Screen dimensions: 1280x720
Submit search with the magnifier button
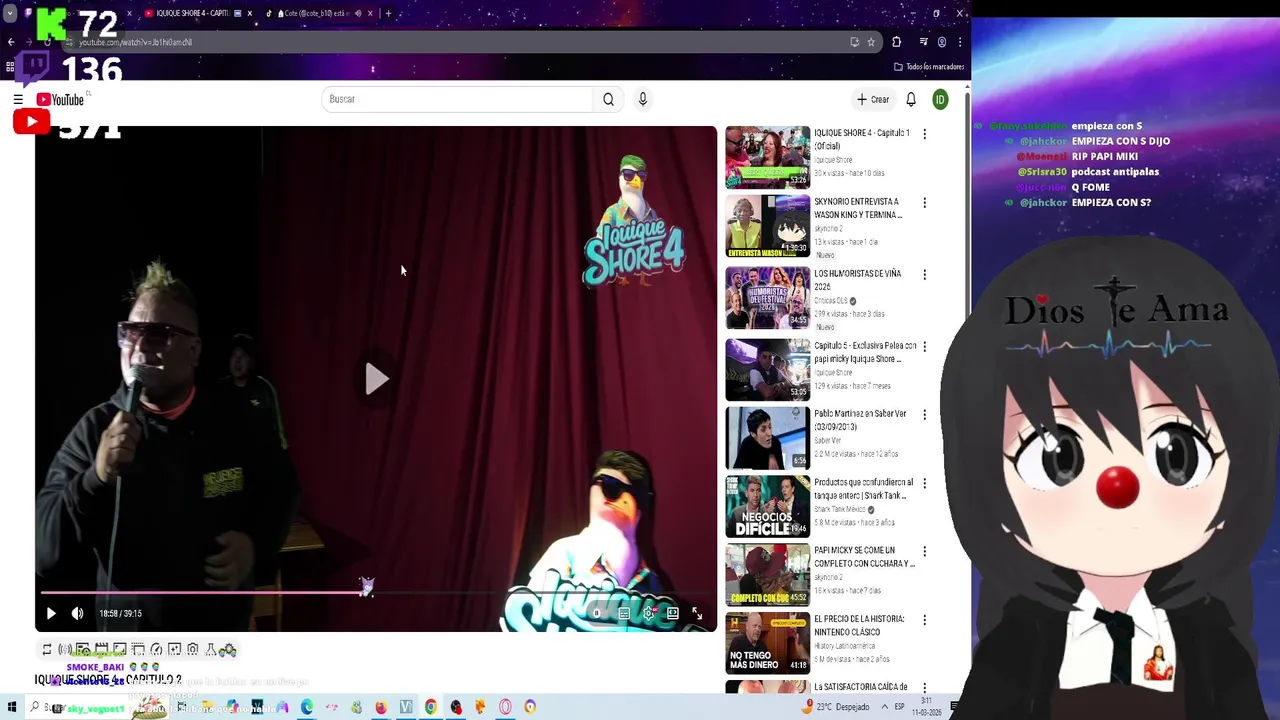(608, 99)
